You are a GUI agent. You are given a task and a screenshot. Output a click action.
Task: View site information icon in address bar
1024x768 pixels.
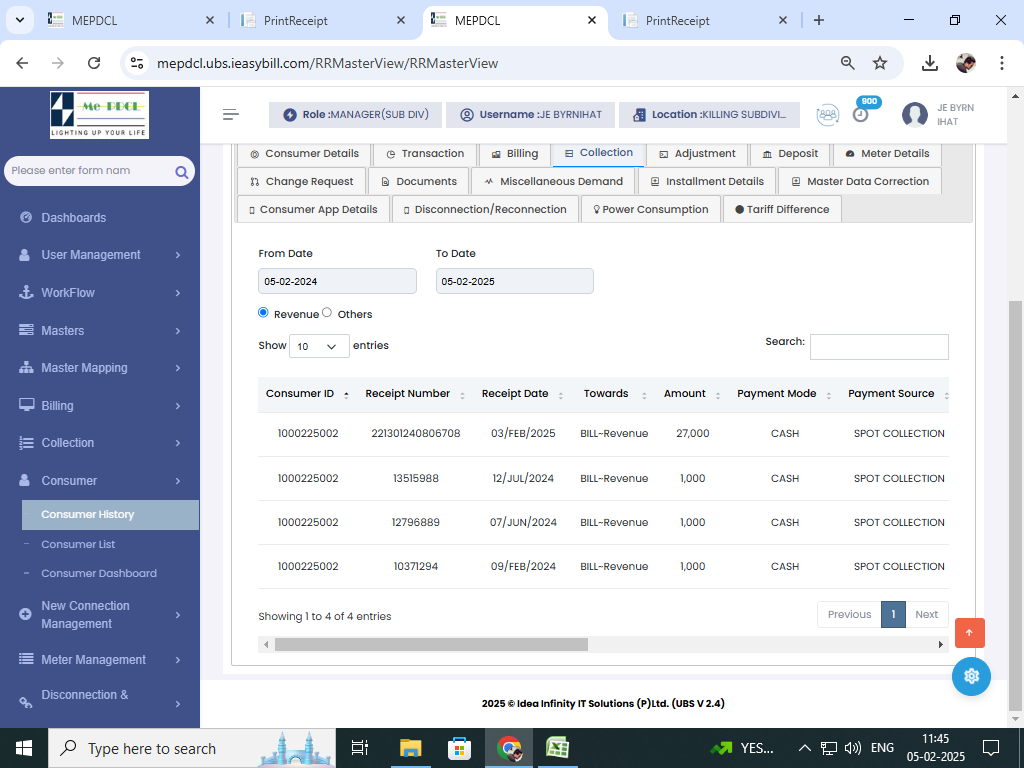[x=136, y=63]
